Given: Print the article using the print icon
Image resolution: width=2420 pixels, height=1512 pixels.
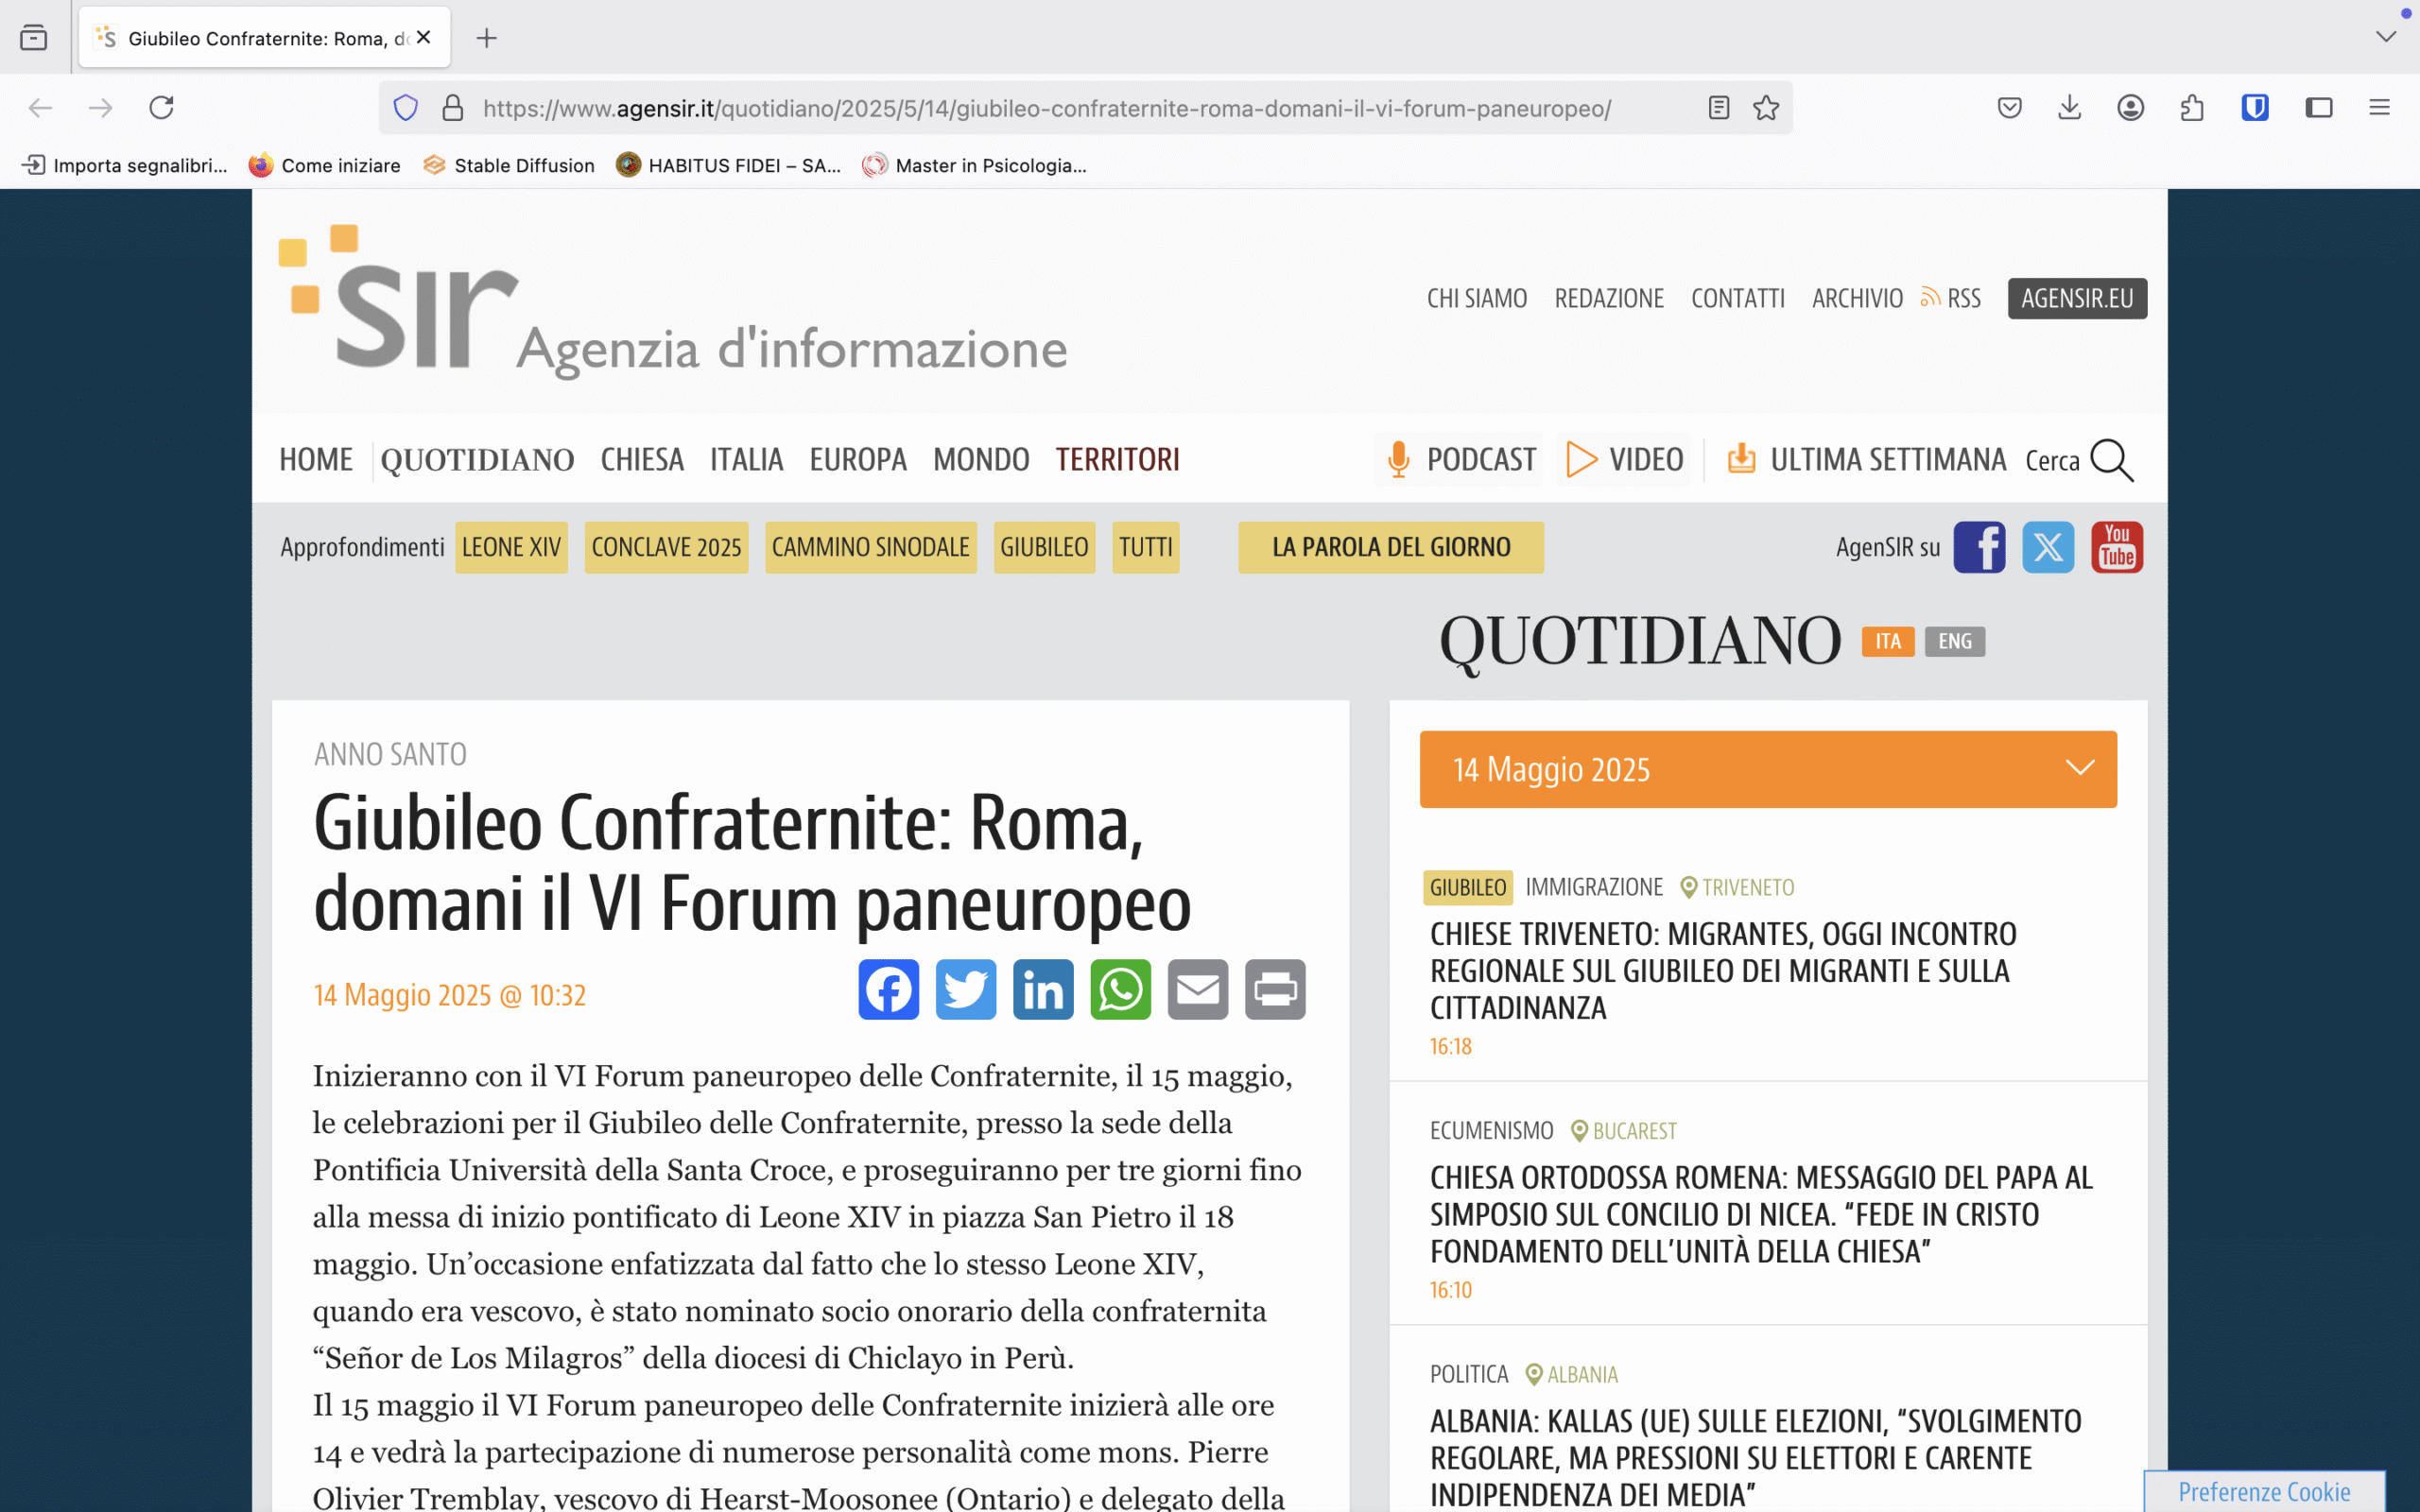Looking at the screenshot, I should tap(1275, 989).
